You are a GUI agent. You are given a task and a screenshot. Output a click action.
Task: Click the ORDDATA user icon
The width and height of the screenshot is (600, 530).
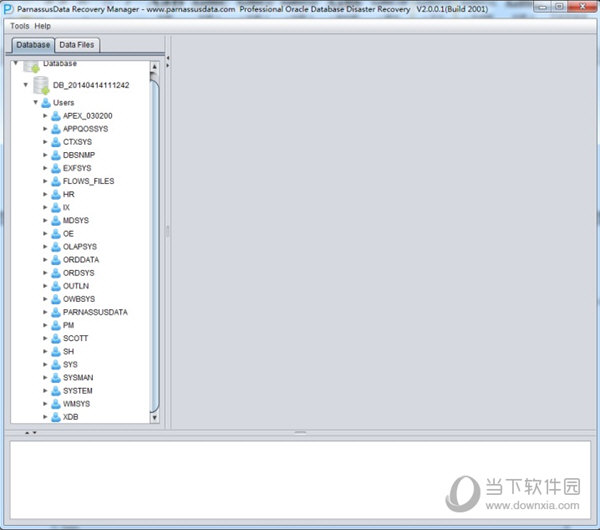56,260
